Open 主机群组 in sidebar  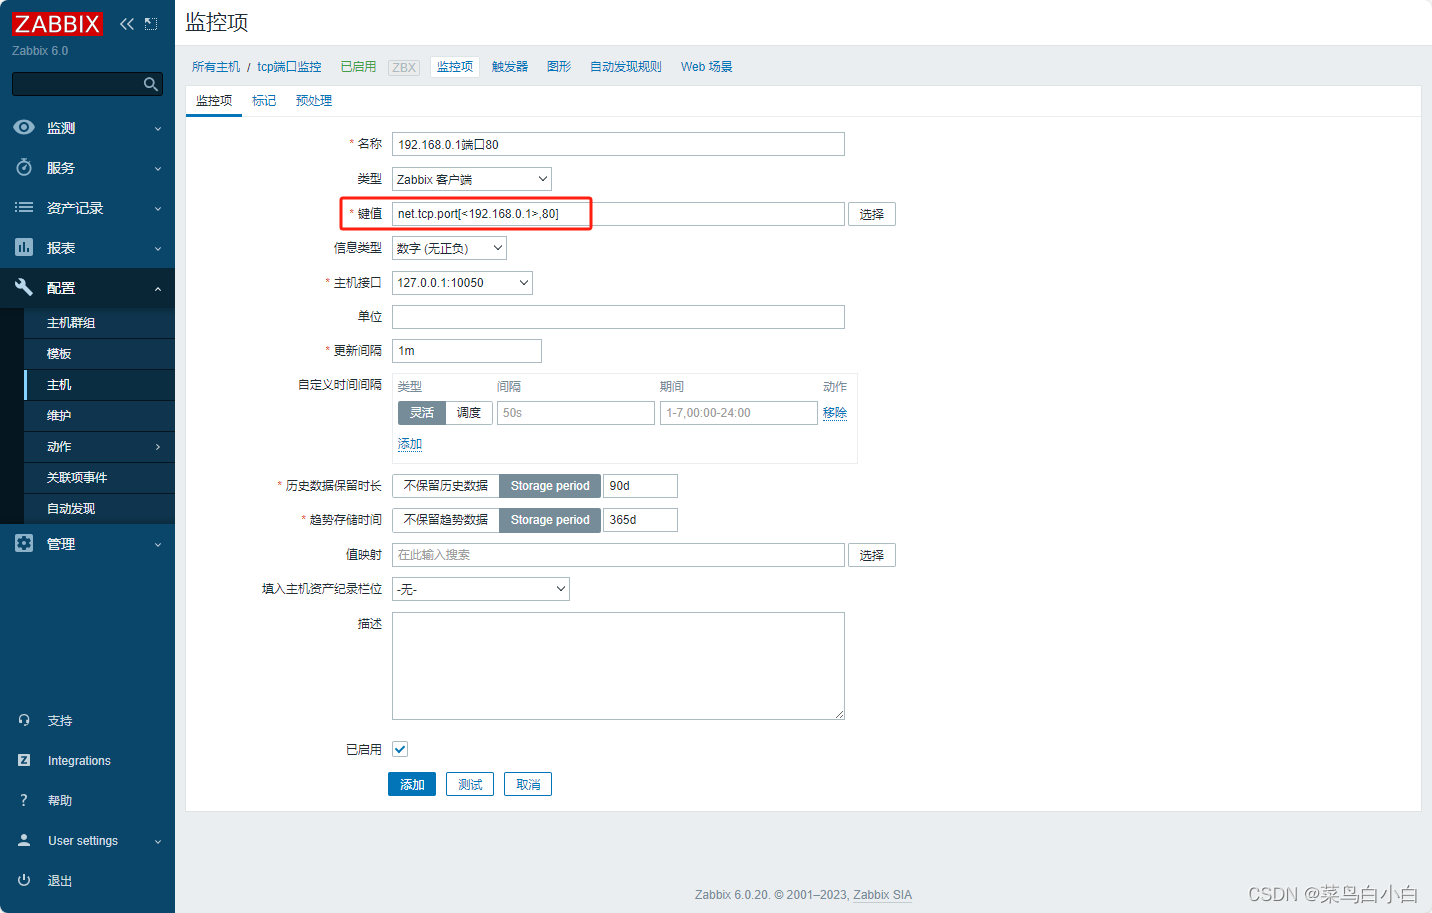pyautogui.click(x=99, y=323)
